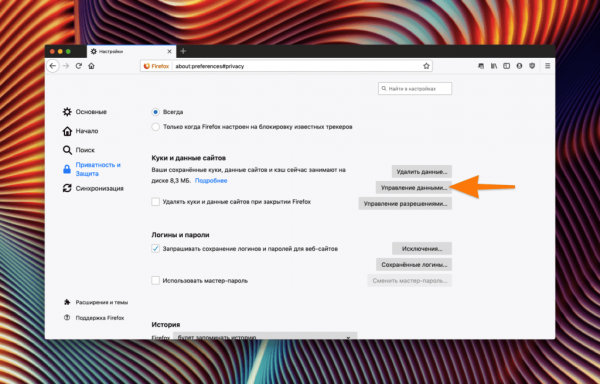The height and width of the screenshot is (384, 600).
Task: Reload the current page
Action: (x=78, y=66)
